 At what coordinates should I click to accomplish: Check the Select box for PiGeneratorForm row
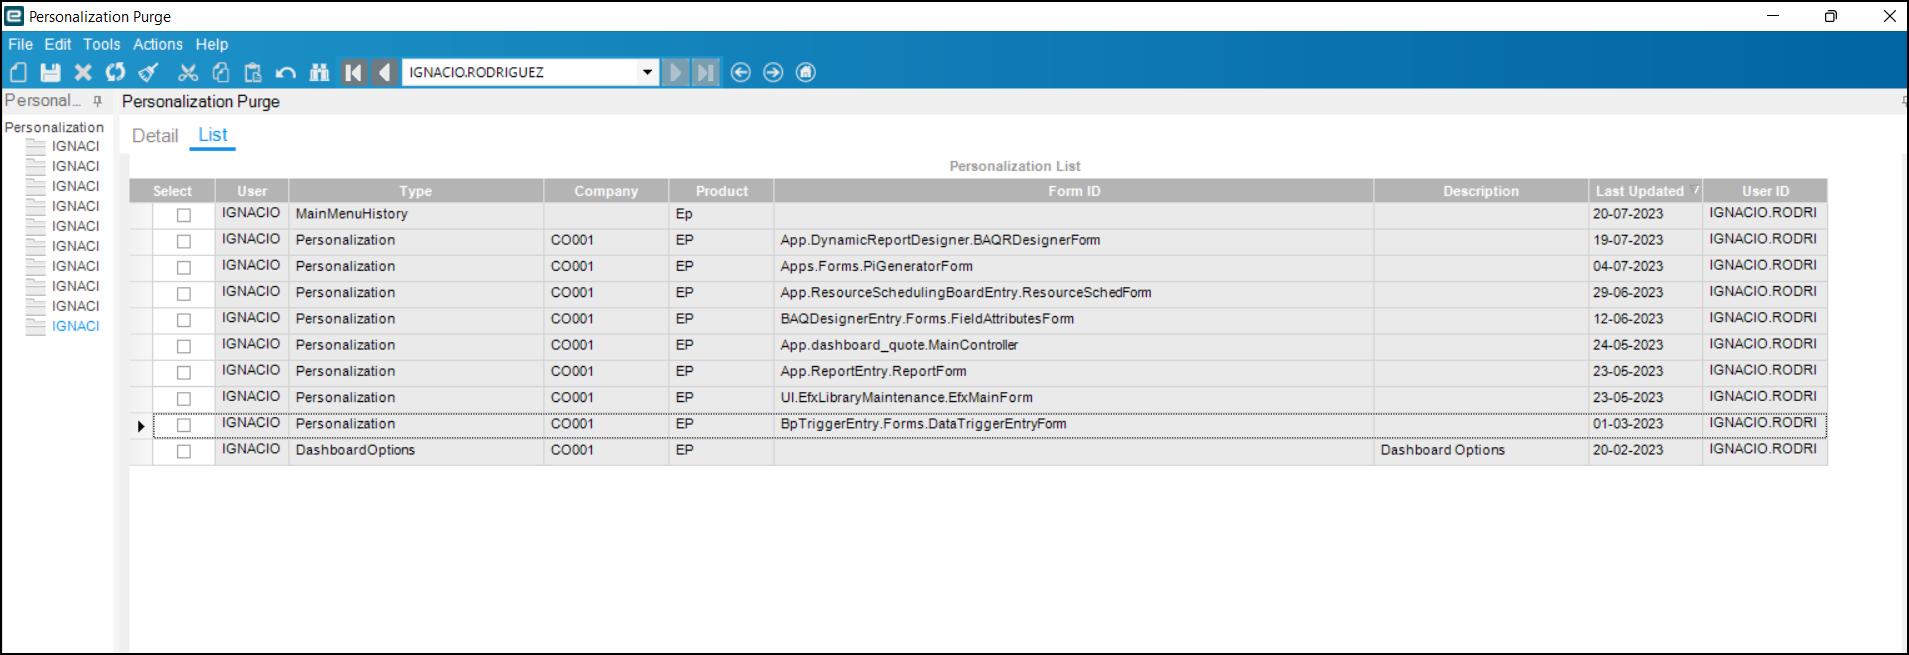[184, 267]
